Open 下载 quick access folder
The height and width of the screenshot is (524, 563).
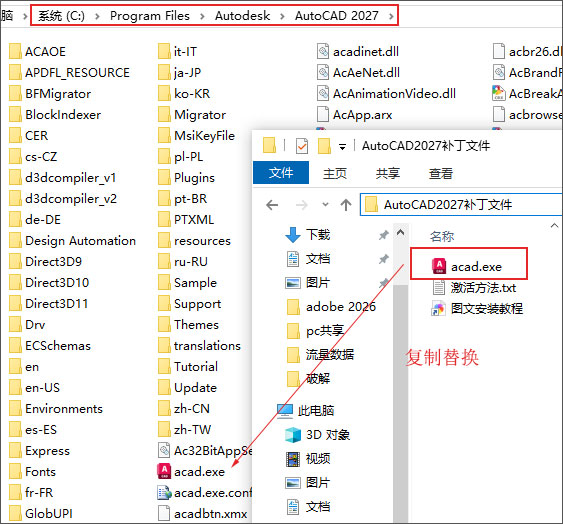308,235
